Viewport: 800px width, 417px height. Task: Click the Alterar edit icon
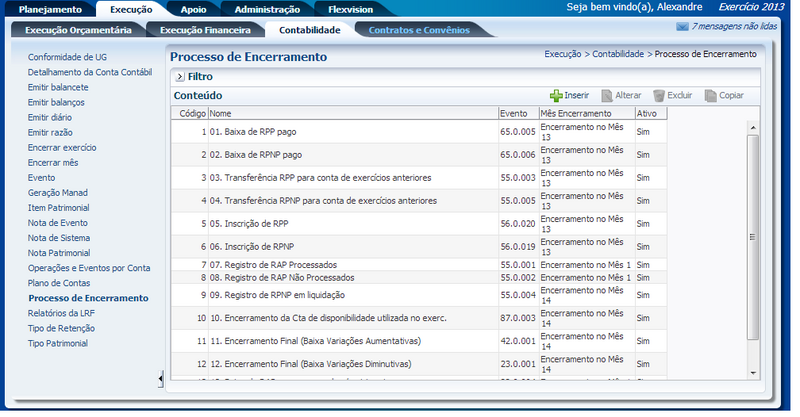point(607,95)
